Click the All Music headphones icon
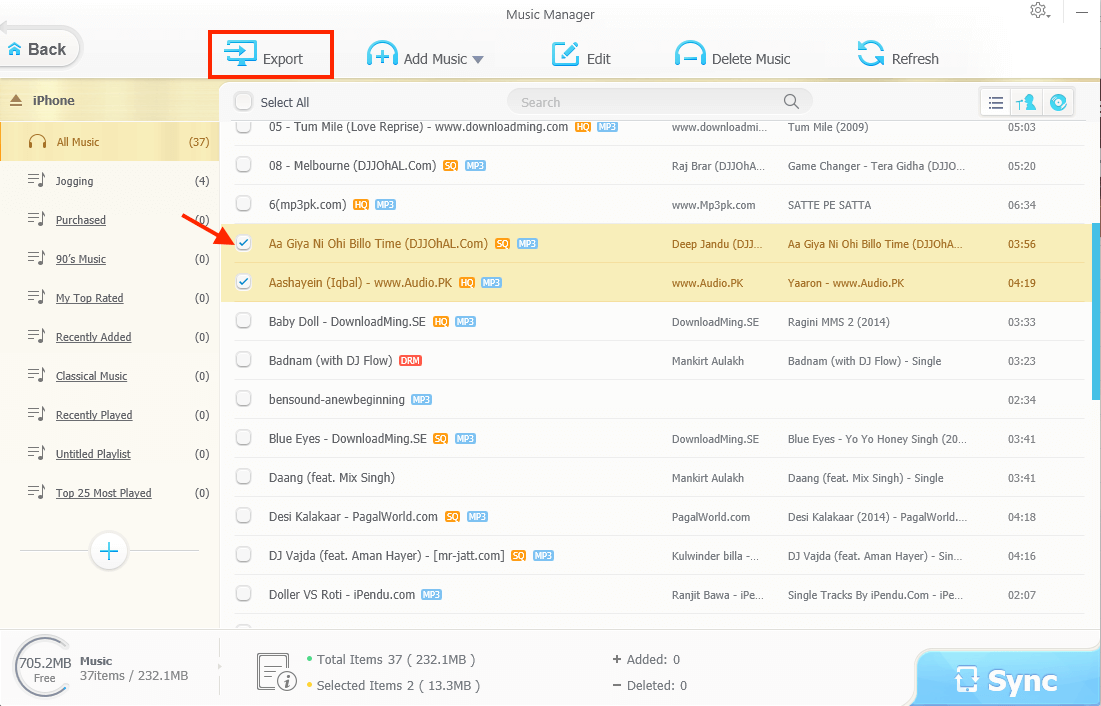 click(x=37, y=141)
